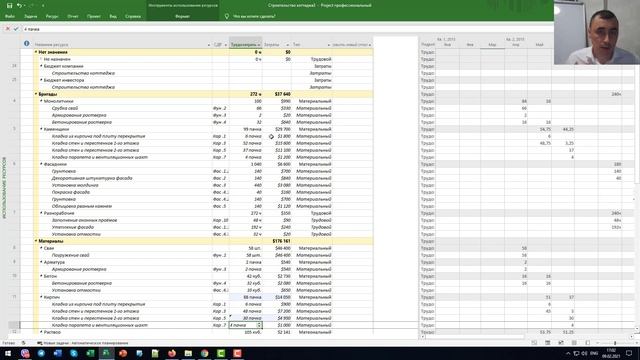
Task: Click the volume tray icon
Action: pos(584,353)
